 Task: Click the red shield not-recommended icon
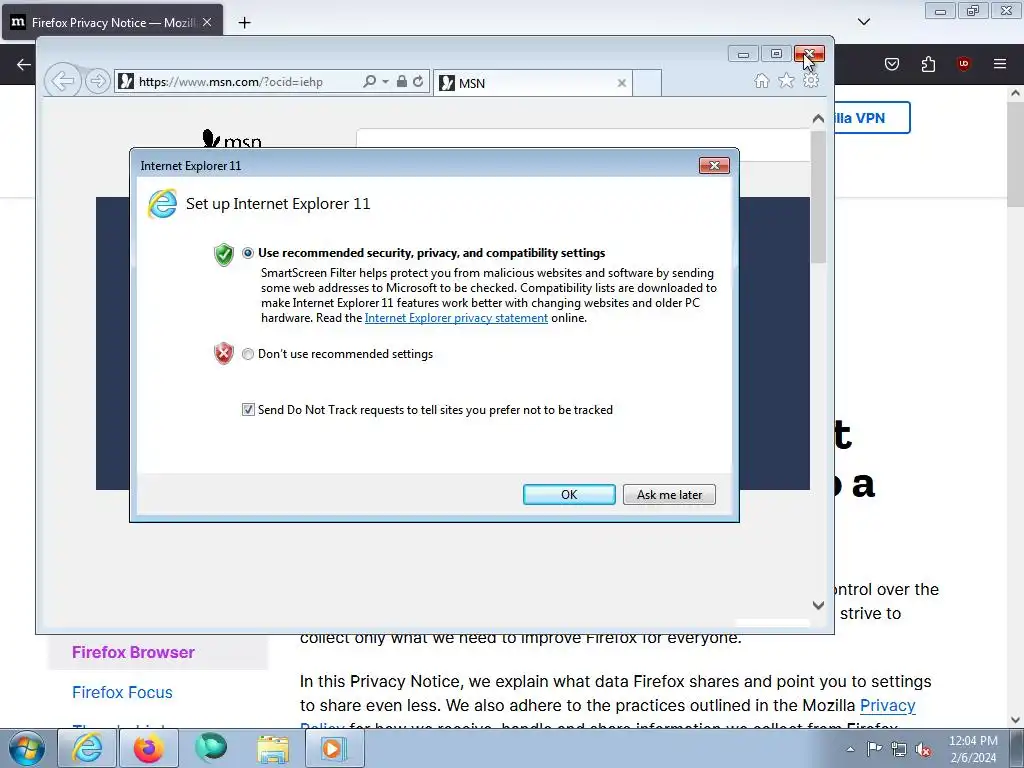224,353
